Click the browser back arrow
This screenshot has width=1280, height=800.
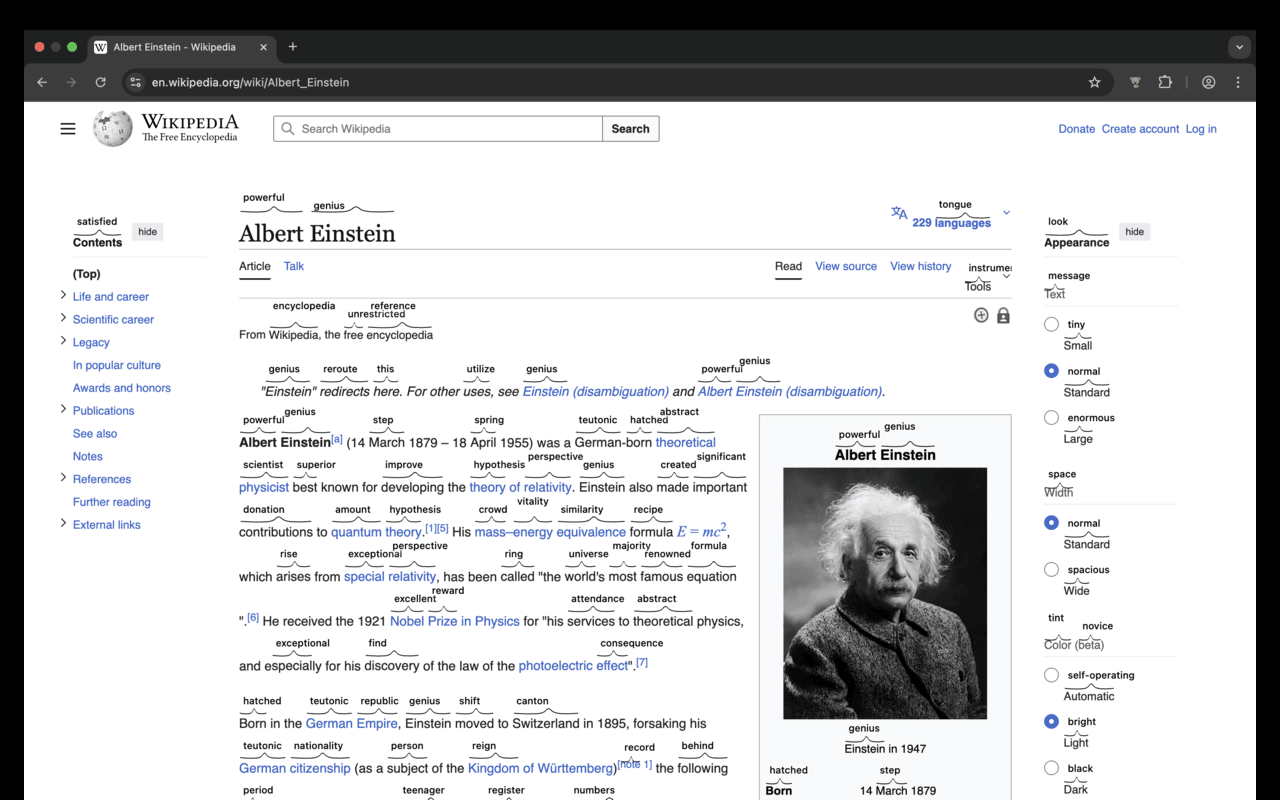pos(42,82)
